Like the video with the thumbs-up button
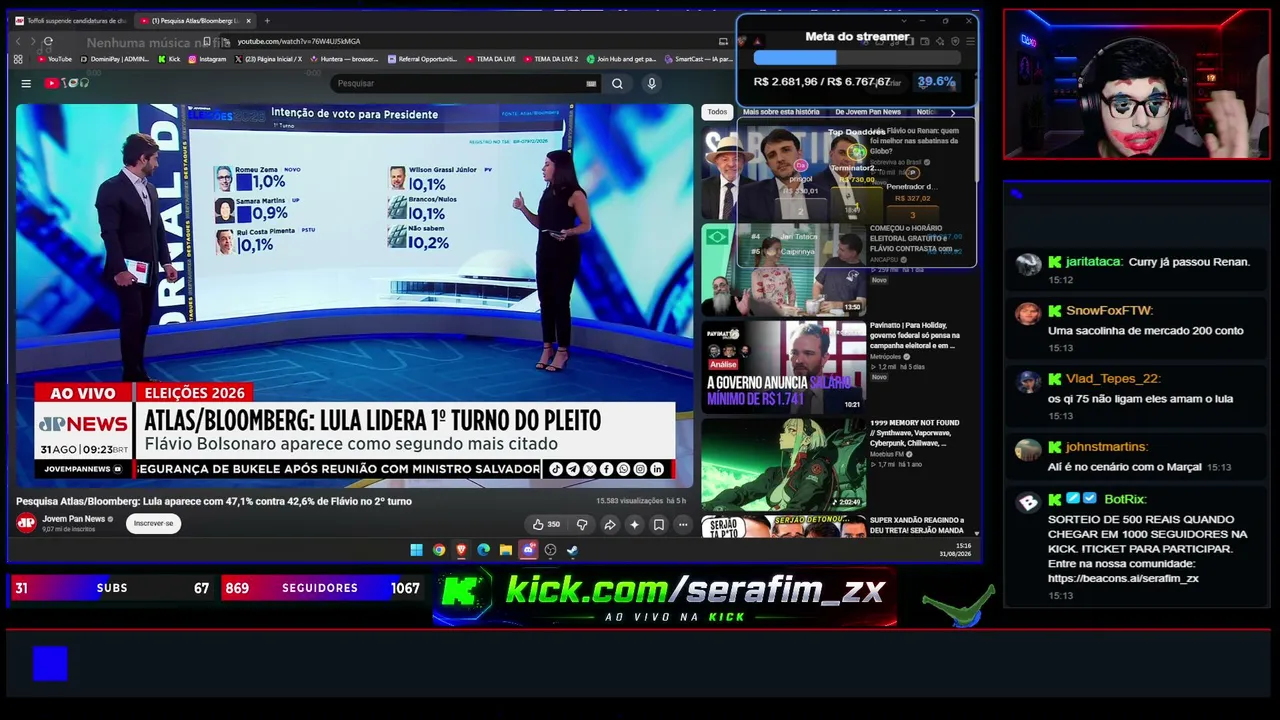The image size is (1280, 720). 546,524
